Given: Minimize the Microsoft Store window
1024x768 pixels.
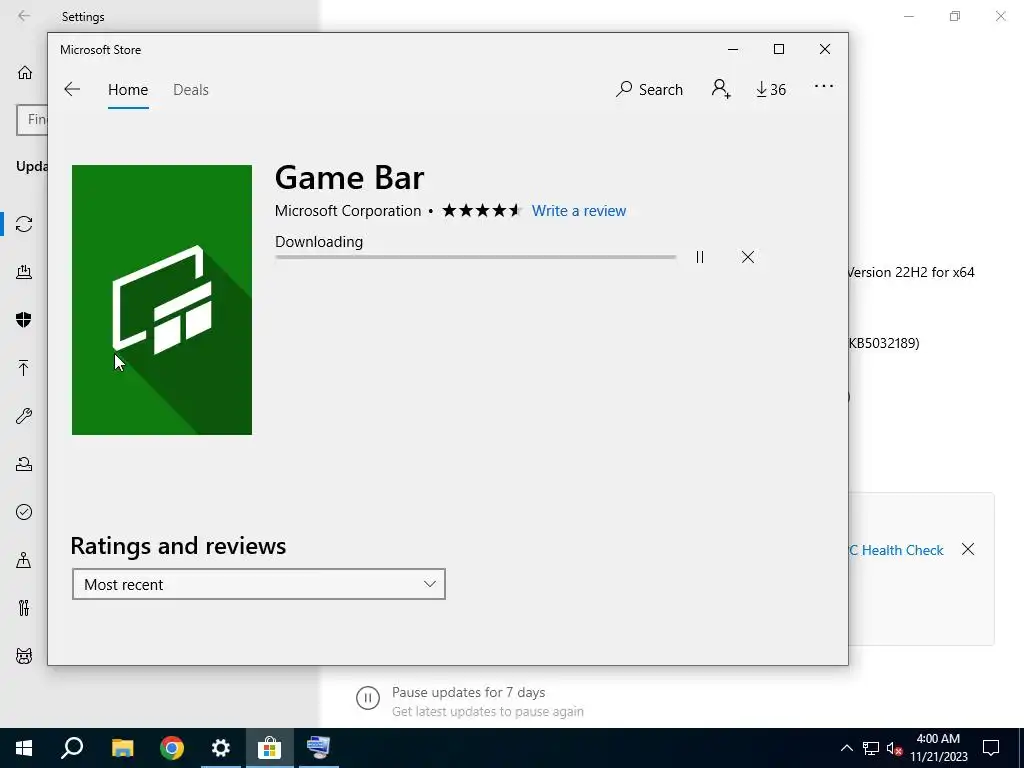Looking at the screenshot, I should pyautogui.click(x=733, y=50).
